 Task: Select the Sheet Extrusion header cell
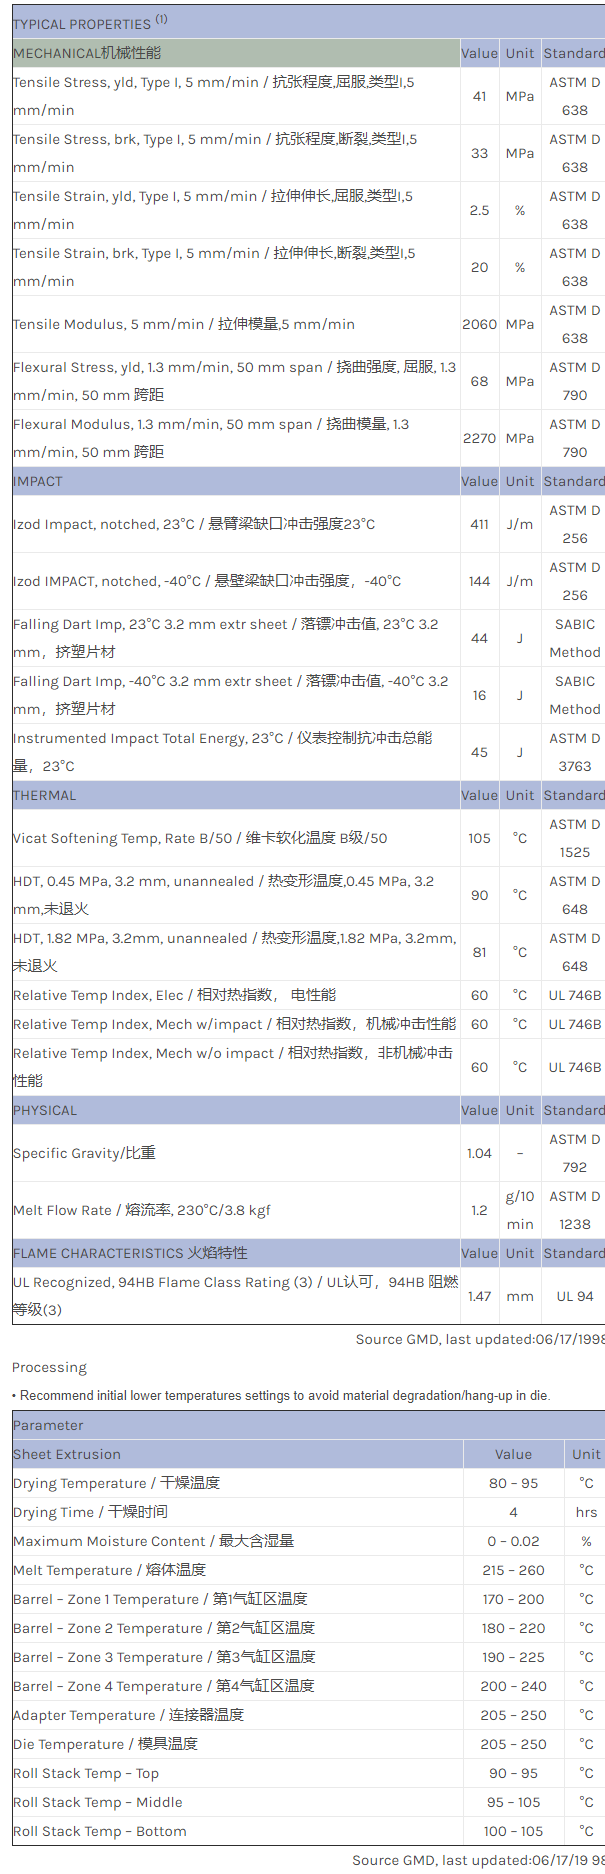(67, 1454)
